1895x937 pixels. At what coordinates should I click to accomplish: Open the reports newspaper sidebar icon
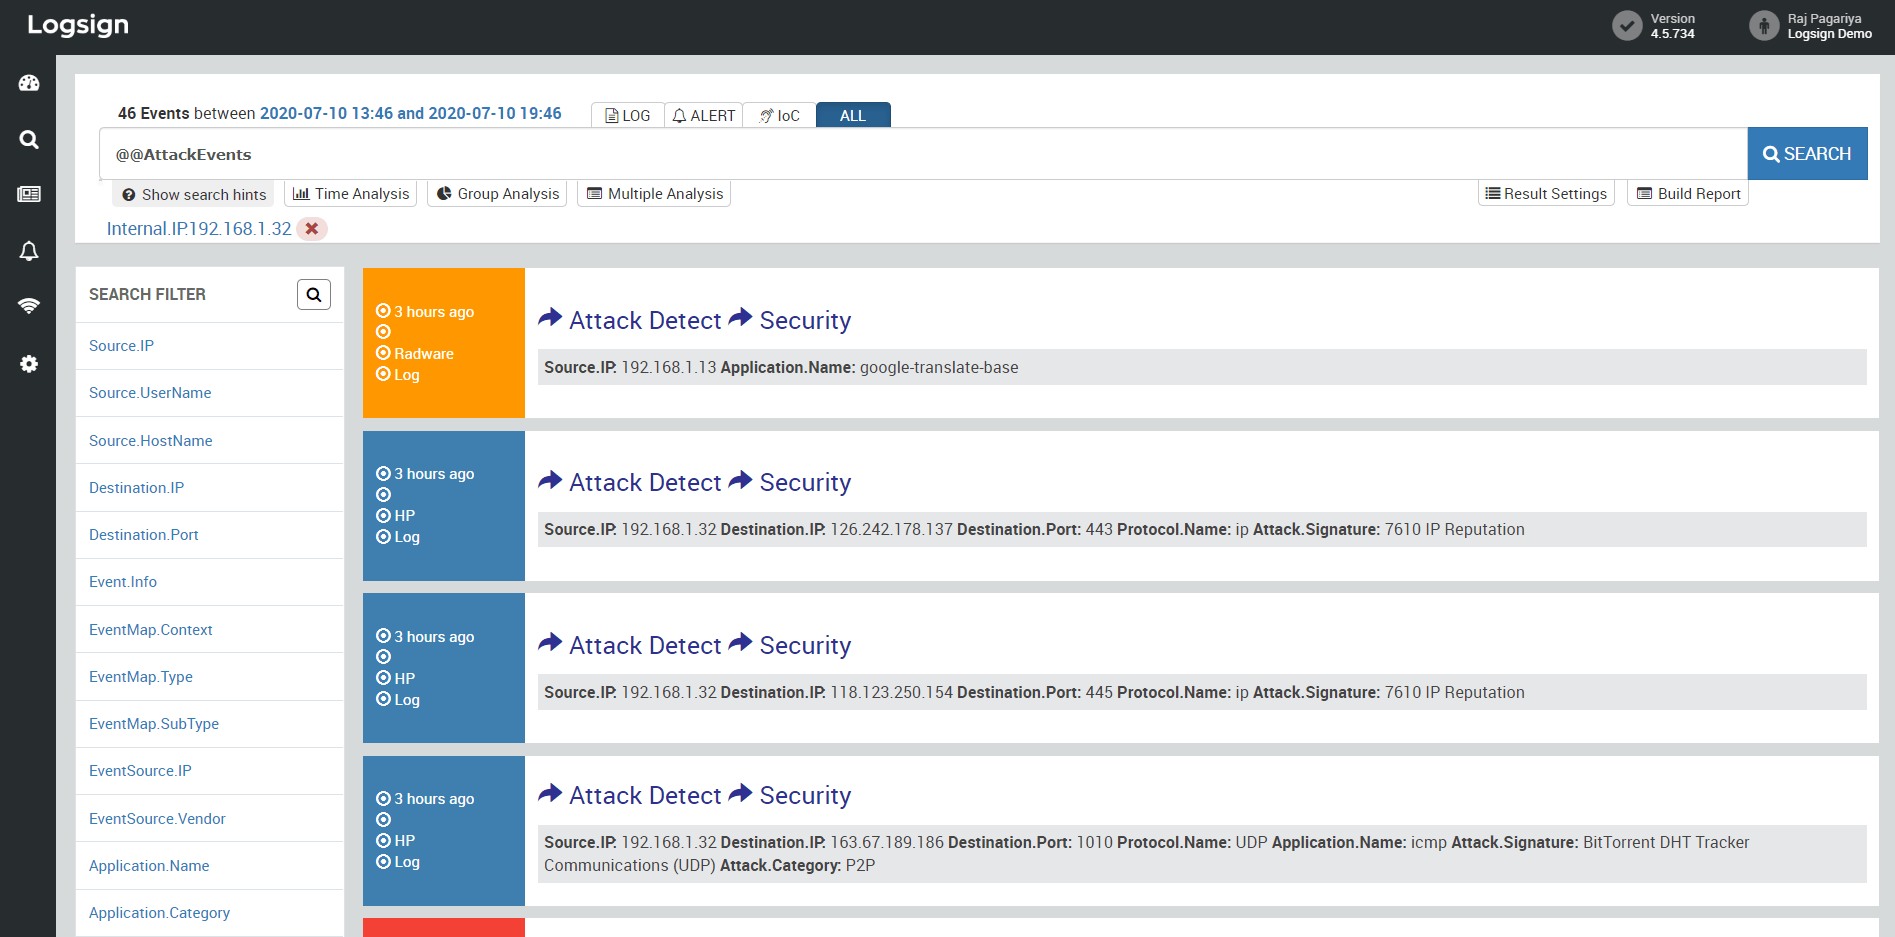tap(29, 194)
